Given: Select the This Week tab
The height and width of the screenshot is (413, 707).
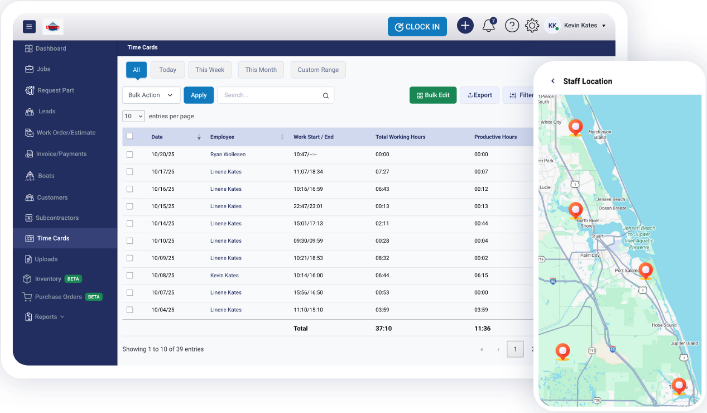Looking at the screenshot, I should coord(210,70).
